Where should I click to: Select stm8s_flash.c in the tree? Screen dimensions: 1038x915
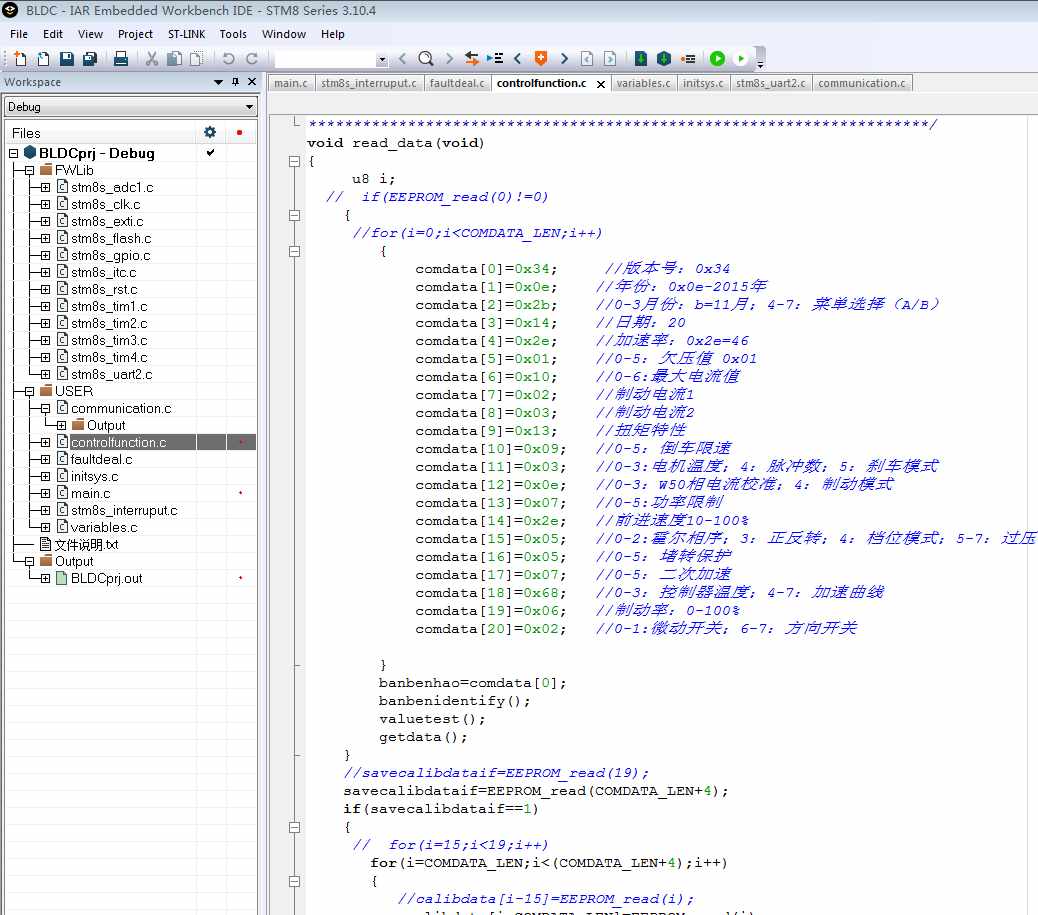tap(111, 238)
